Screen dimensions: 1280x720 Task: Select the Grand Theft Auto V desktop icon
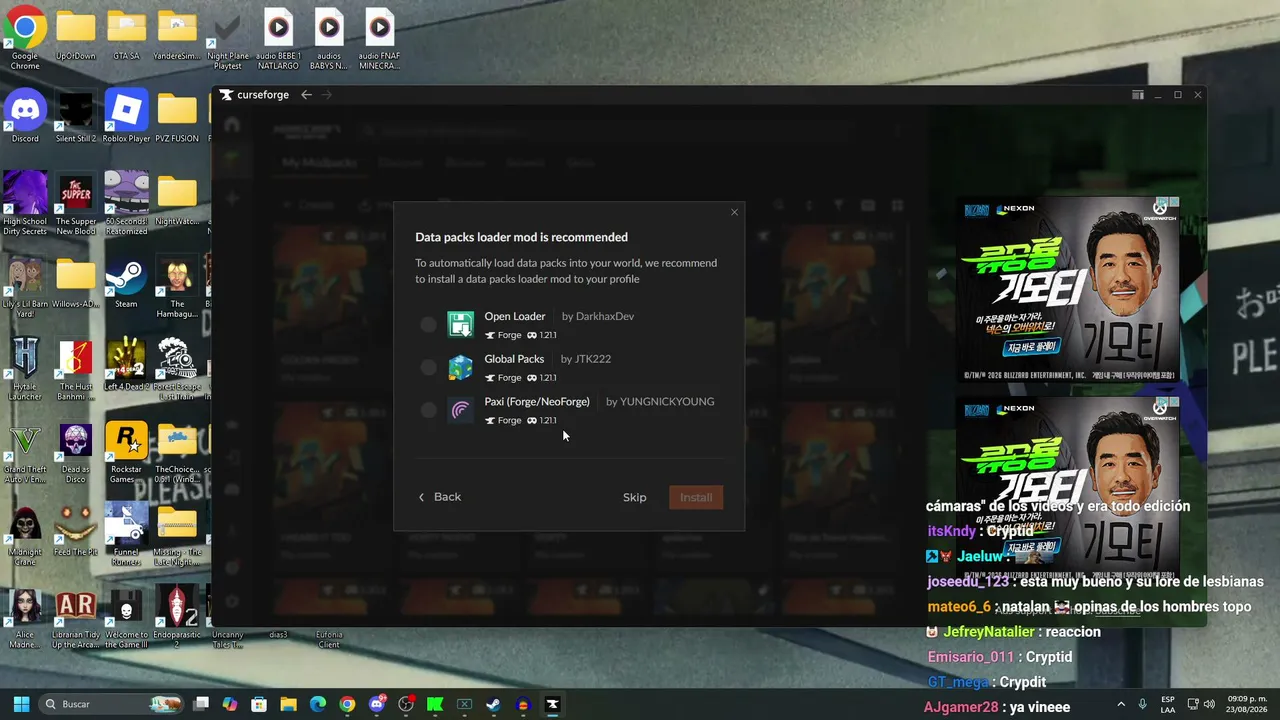pyautogui.click(x=25, y=452)
